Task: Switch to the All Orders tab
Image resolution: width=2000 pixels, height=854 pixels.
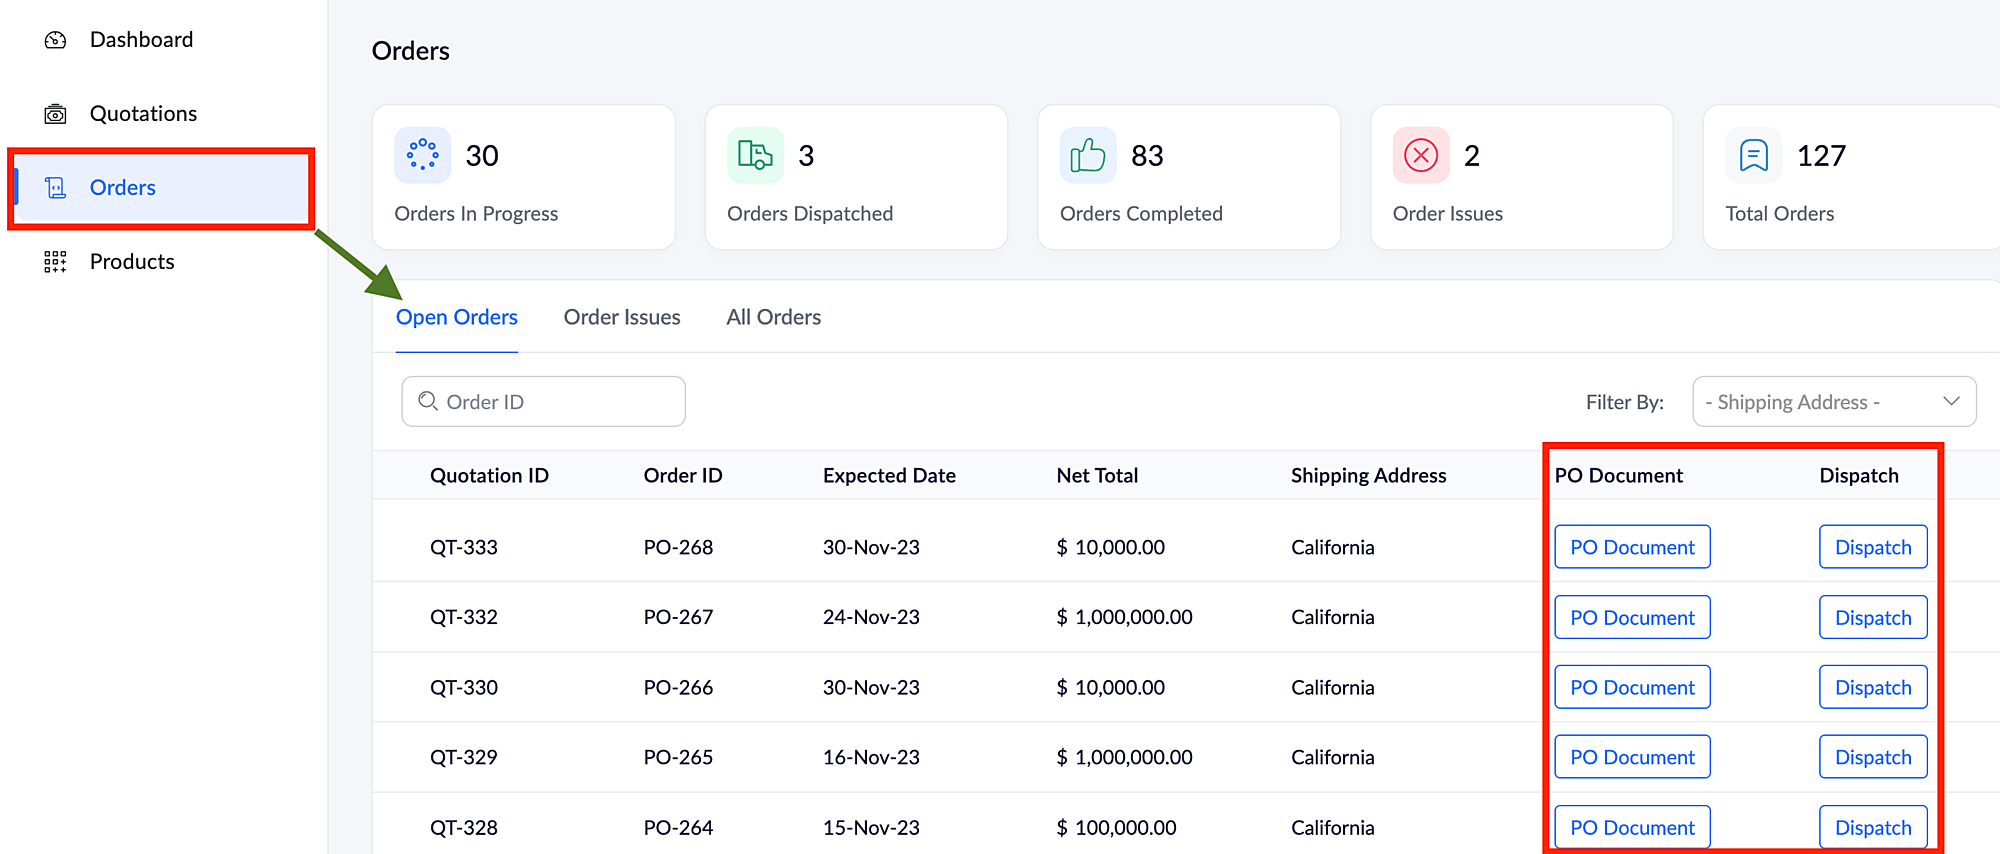Action: (x=774, y=317)
